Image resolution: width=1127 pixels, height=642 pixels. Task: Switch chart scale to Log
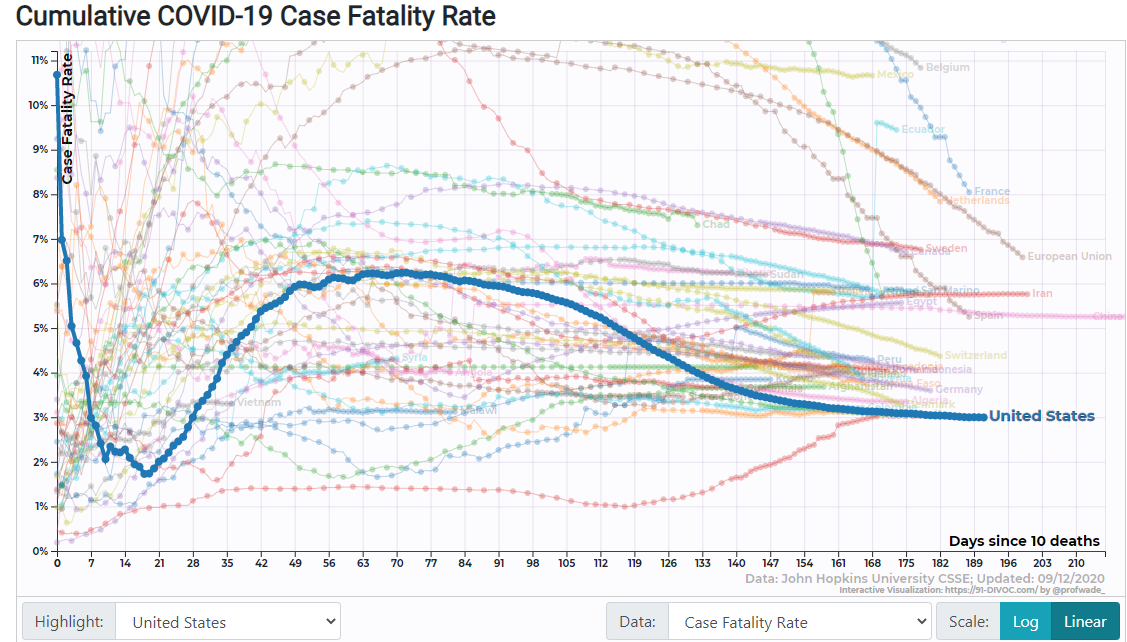tap(1025, 622)
